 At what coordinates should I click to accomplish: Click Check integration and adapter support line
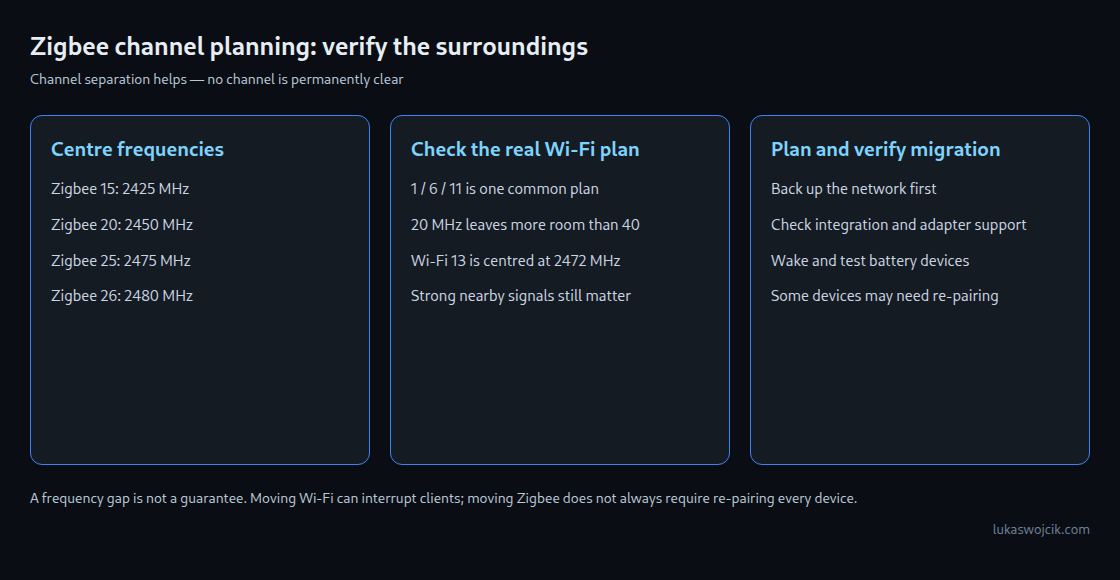pyautogui.click(x=899, y=224)
